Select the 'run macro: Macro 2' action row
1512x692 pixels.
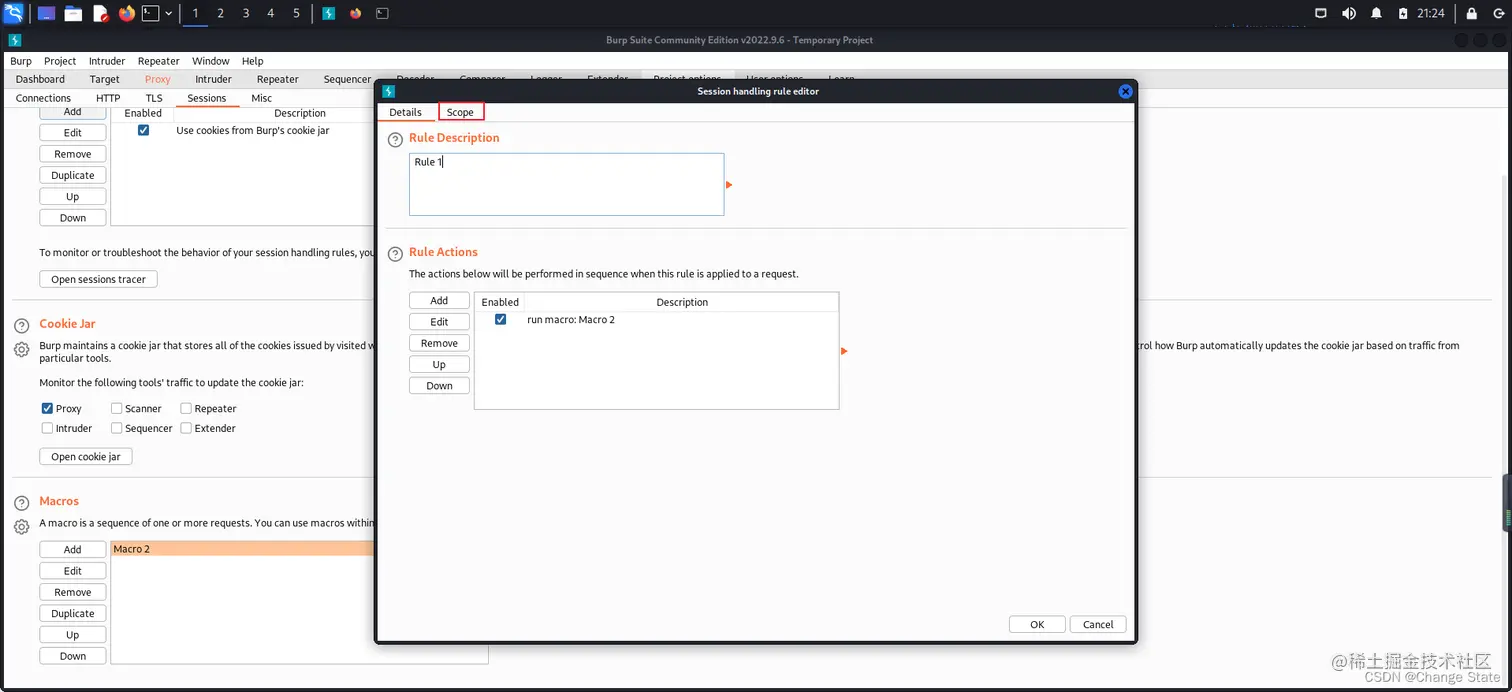pyautogui.click(x=656, y=319)
